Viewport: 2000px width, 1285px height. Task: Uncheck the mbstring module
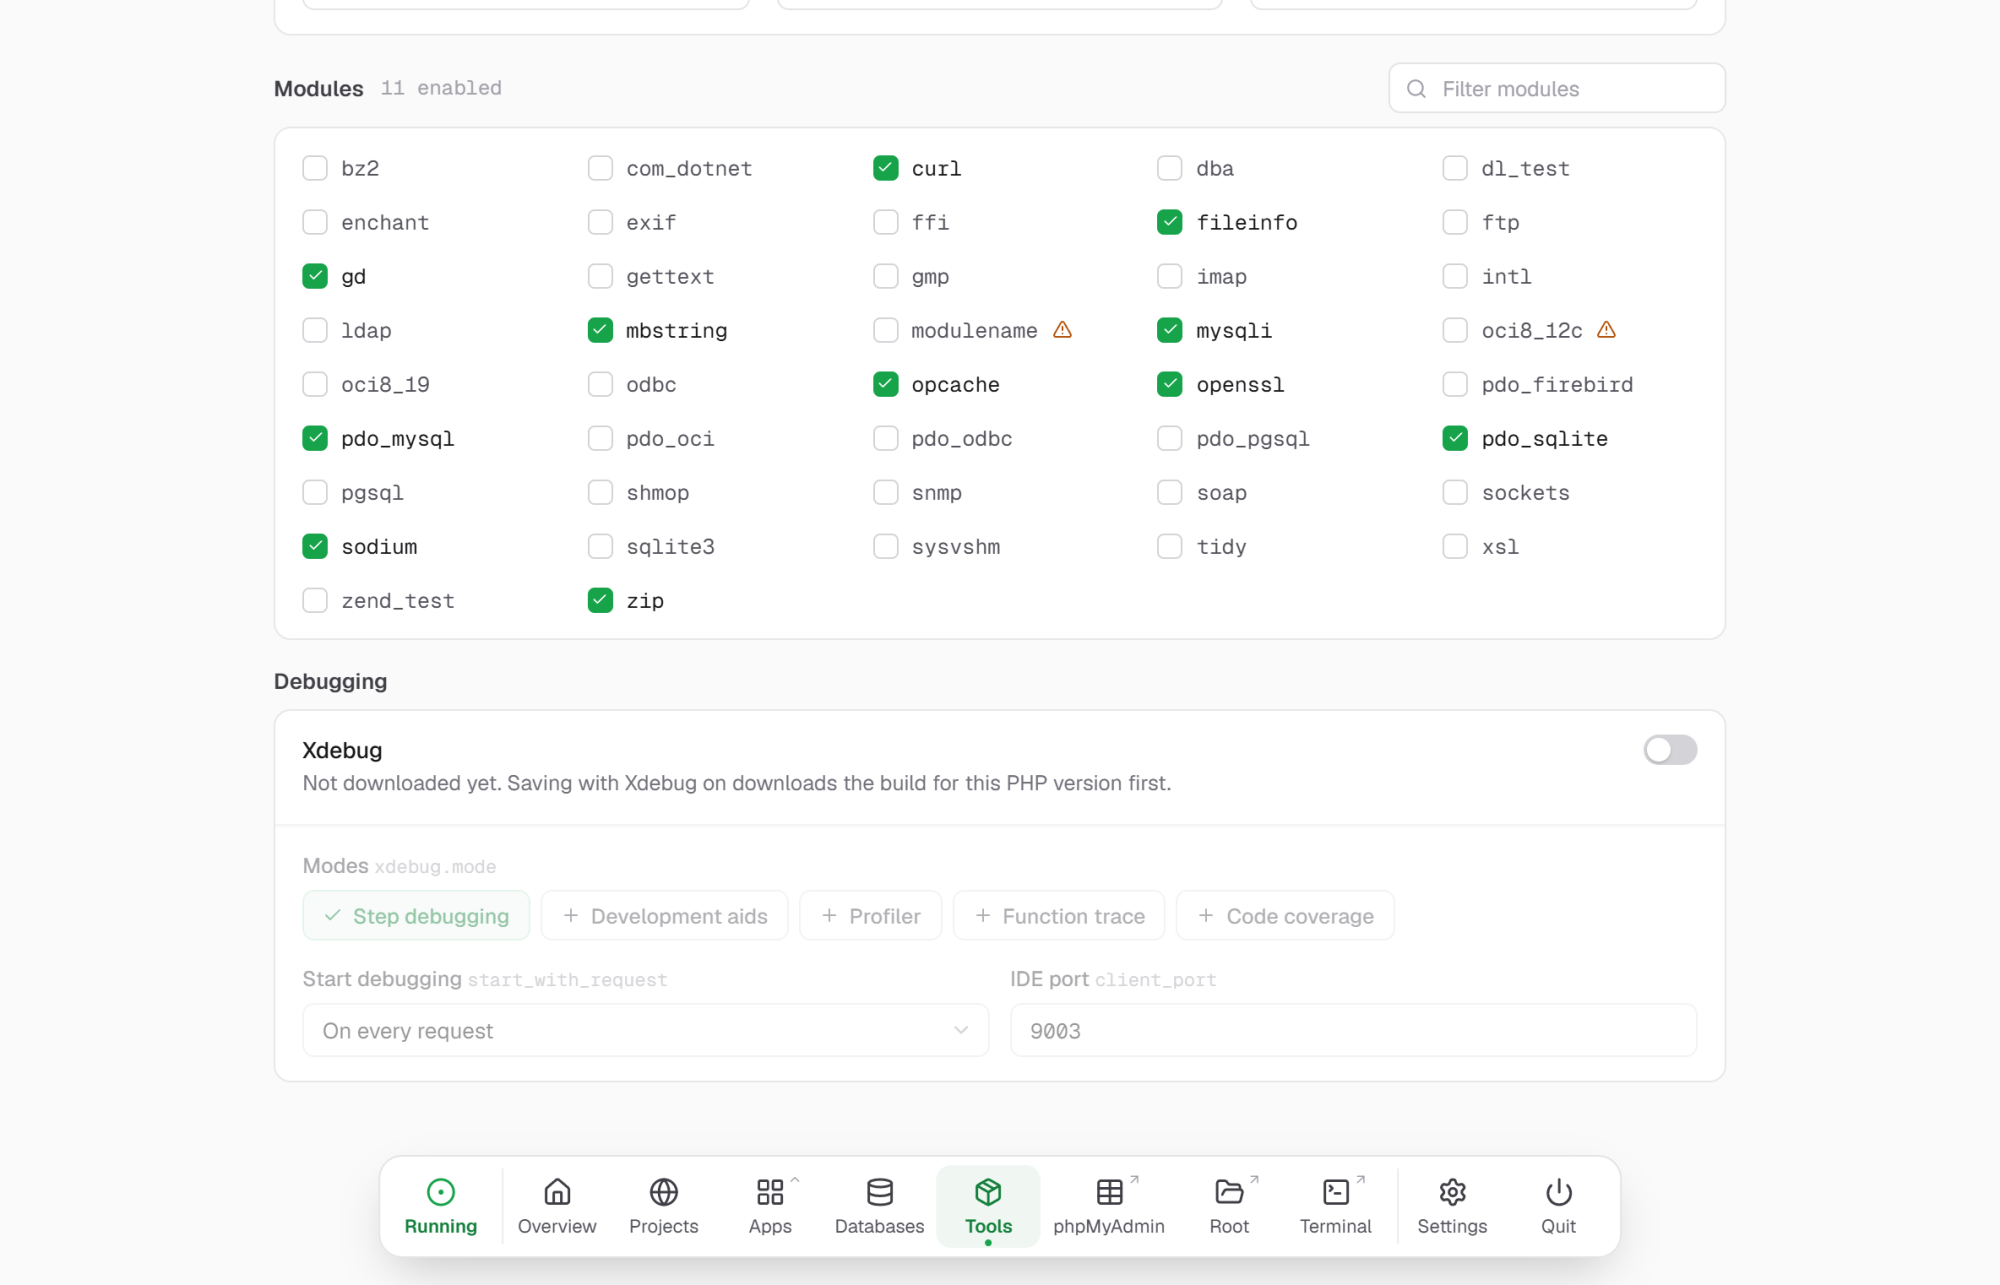[600, 330]
